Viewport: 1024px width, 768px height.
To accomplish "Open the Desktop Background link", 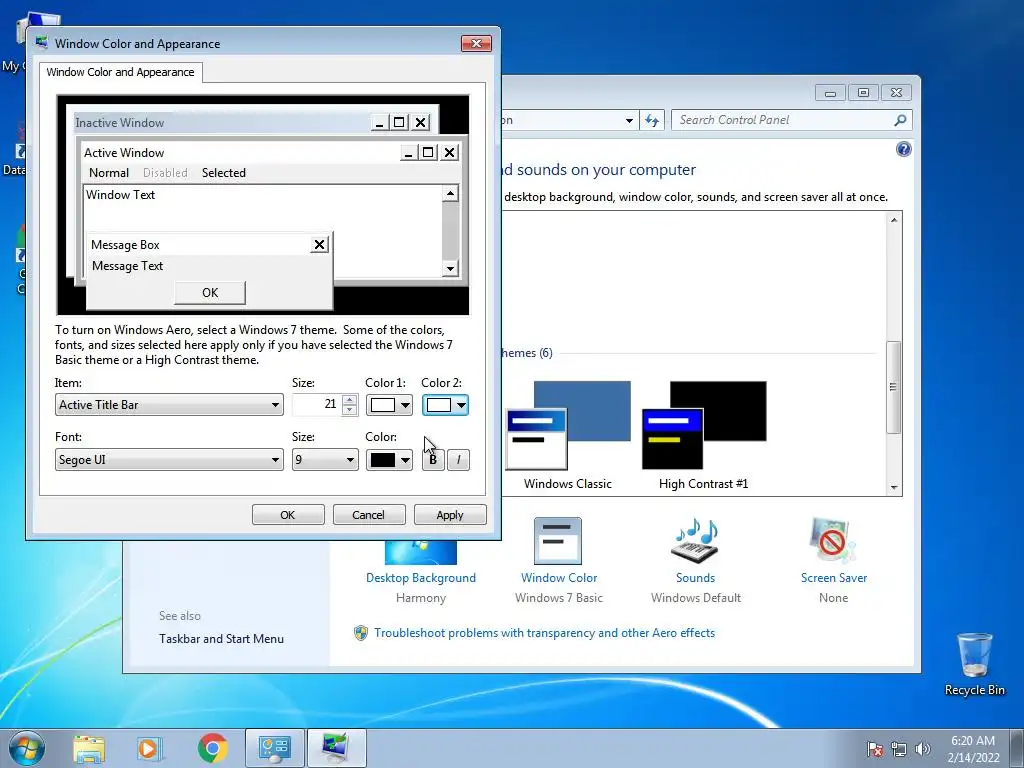I will [x=421, y=578].
